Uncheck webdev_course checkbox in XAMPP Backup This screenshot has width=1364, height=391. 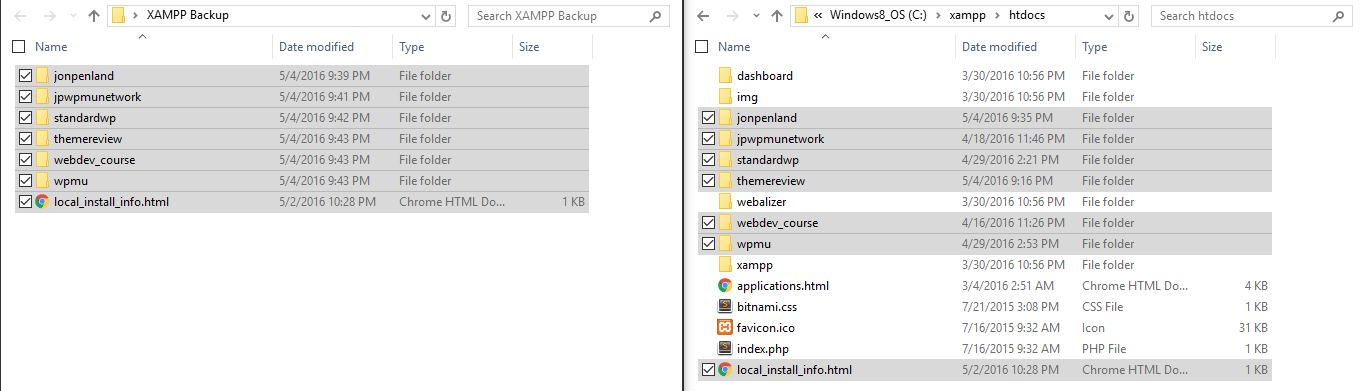(25, 160)
